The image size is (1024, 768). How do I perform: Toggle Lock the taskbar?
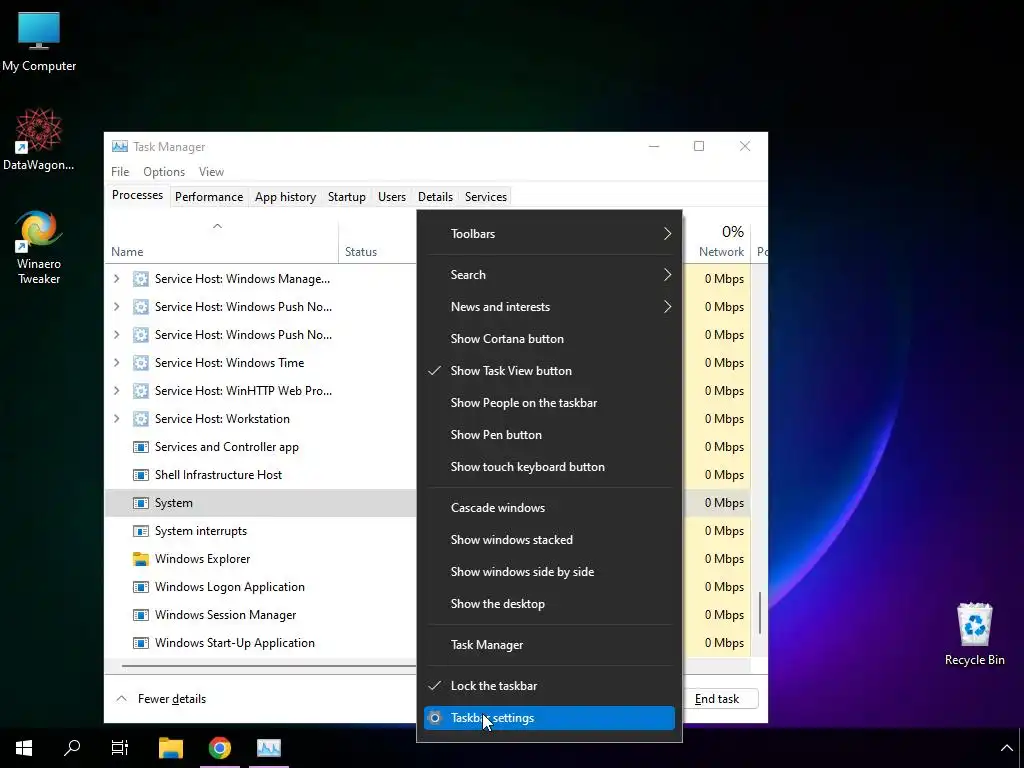point(549,686)
